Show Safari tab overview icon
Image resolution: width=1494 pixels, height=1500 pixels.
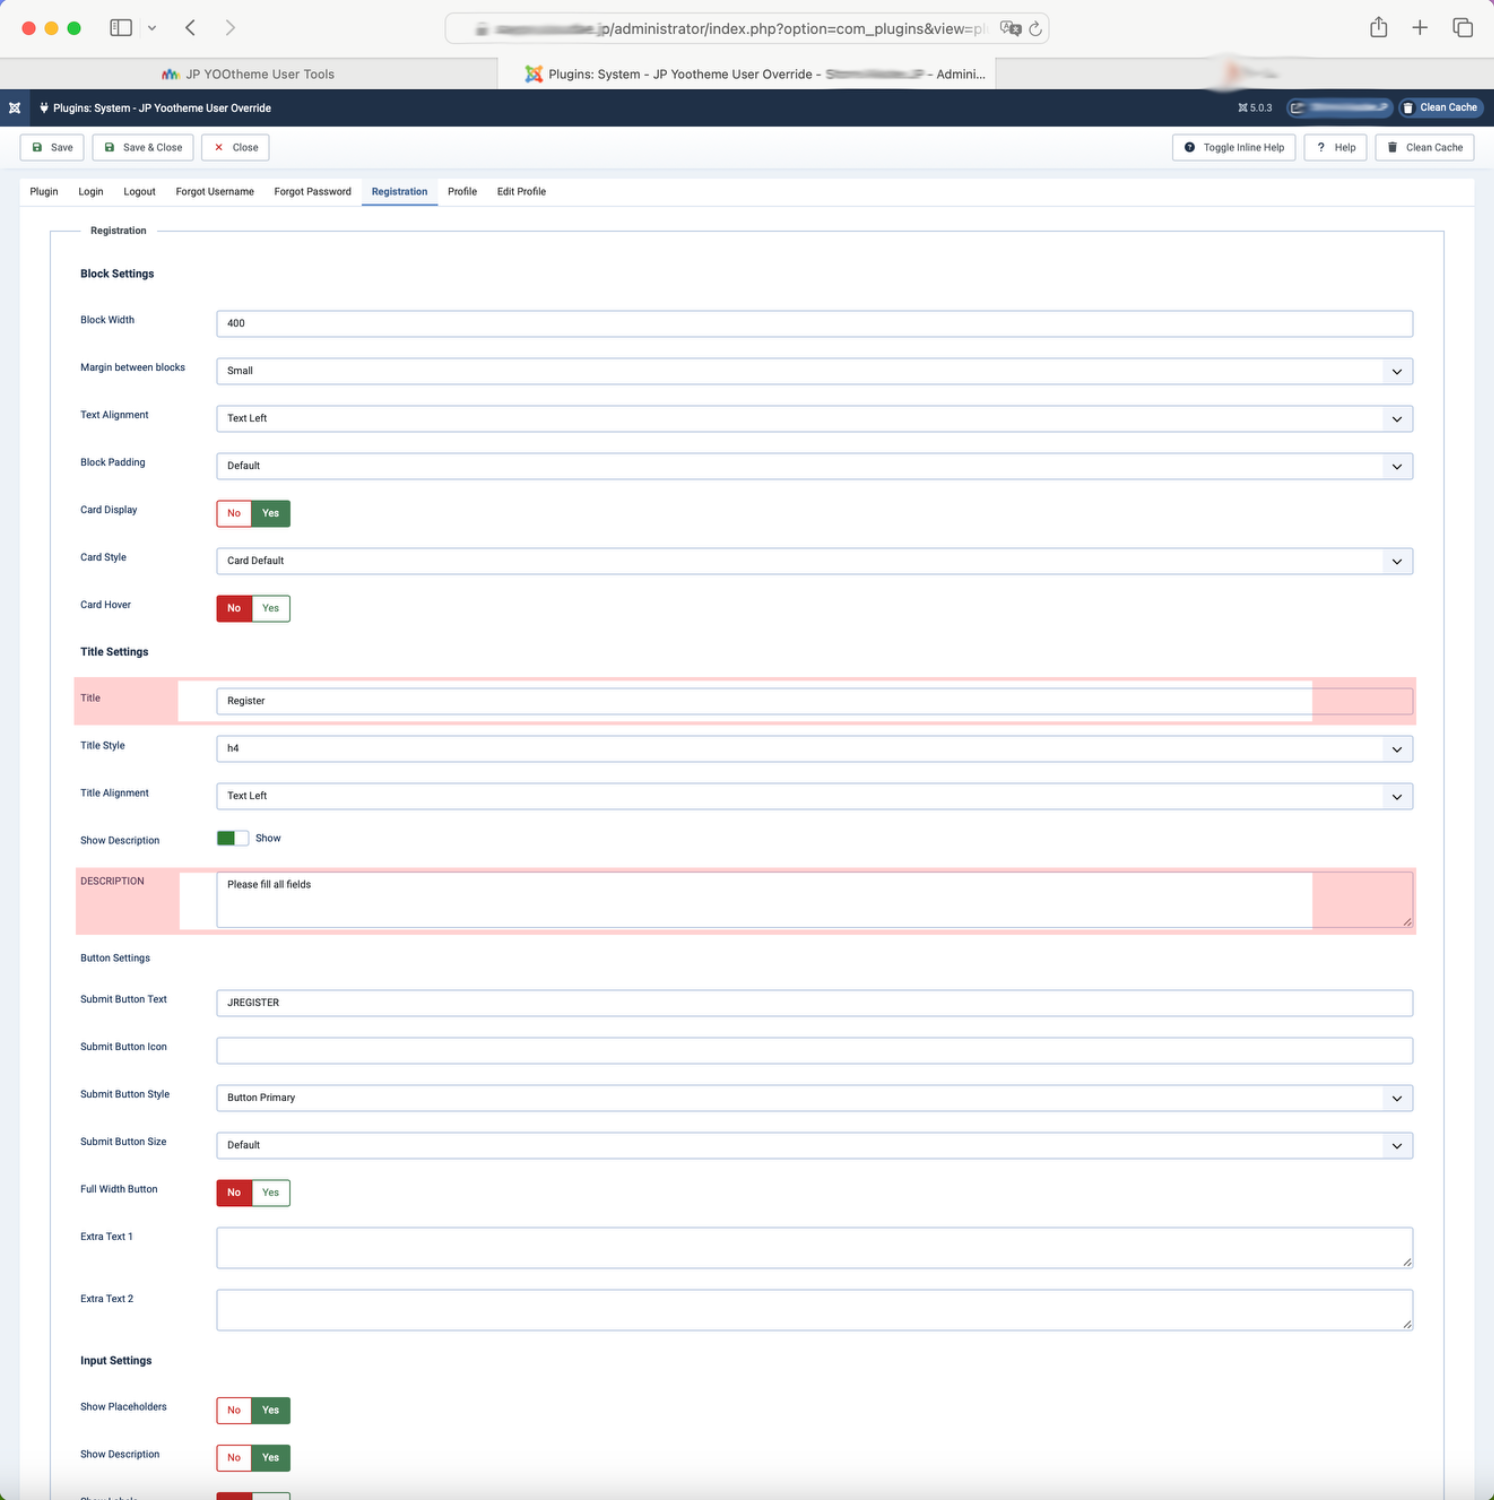pyautogui.click(x=1462, y=28)
